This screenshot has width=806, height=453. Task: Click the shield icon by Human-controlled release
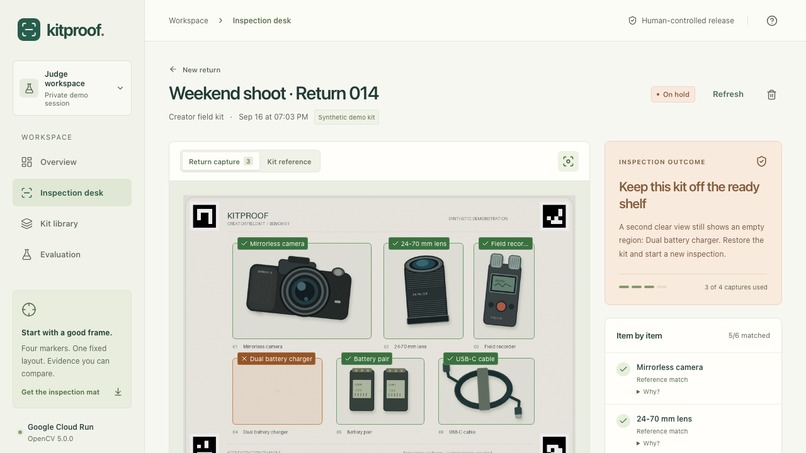pos(632,21)
